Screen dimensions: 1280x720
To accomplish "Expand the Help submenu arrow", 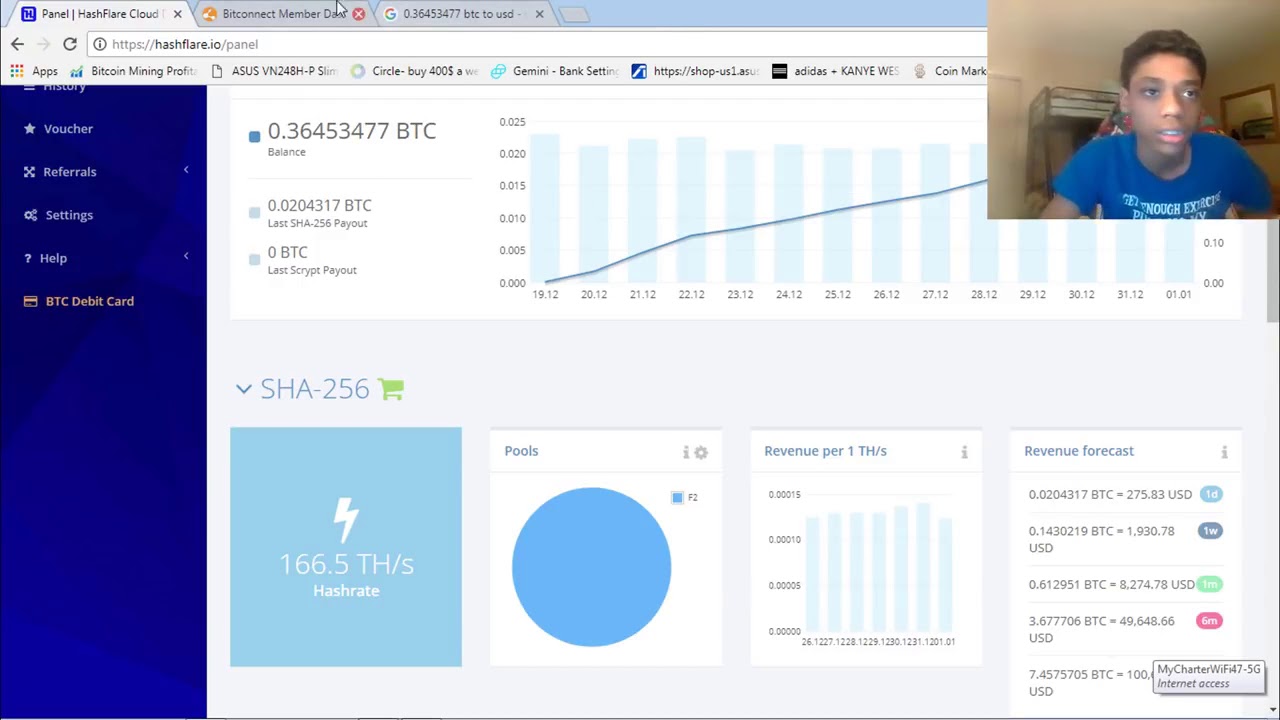I will click(186, 256).
